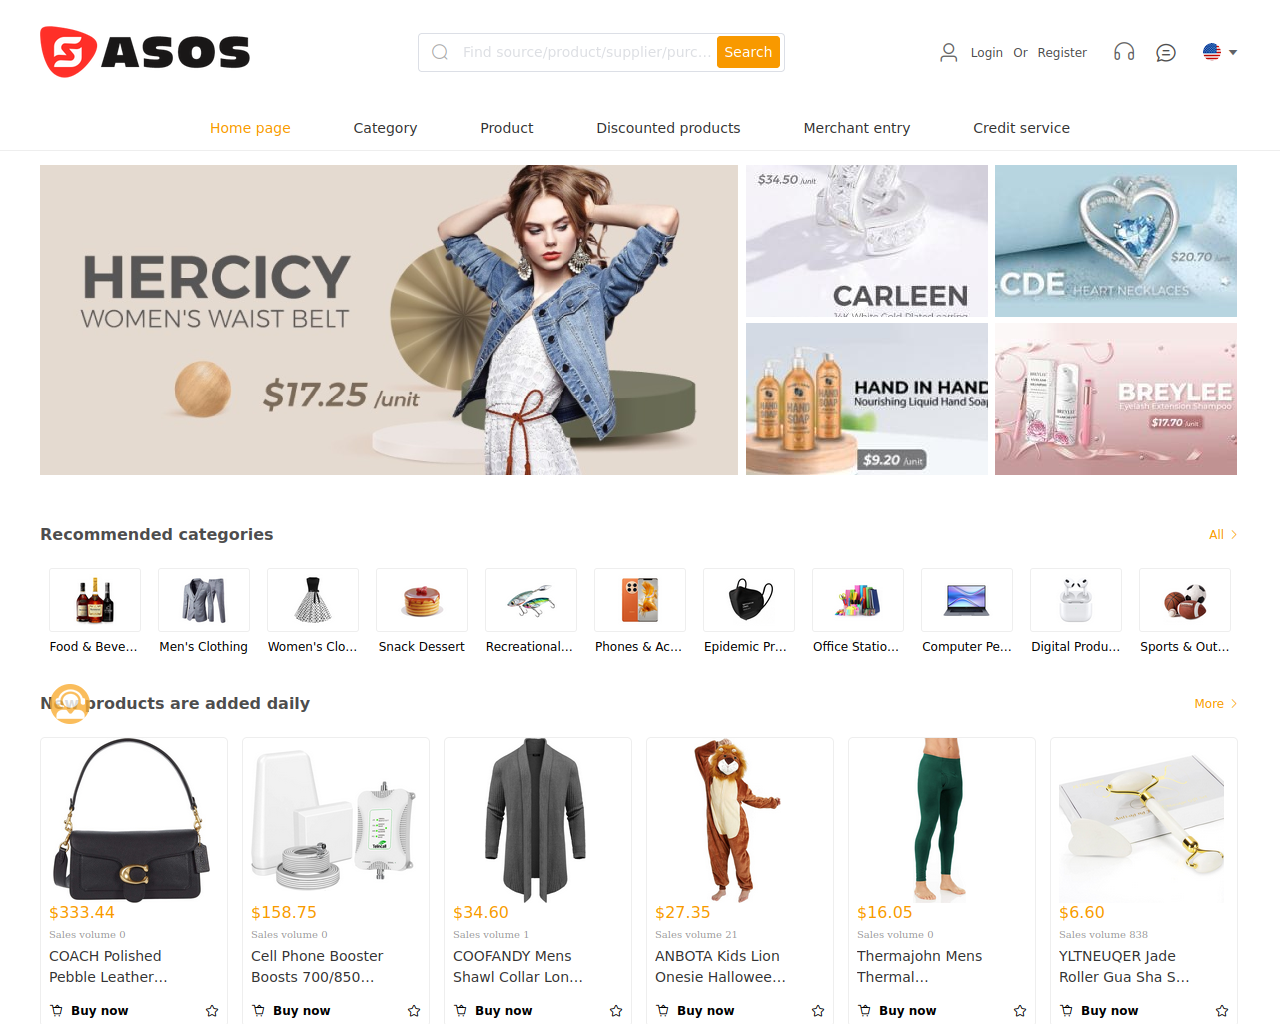Image resolution: width=1280 pixels, height=1024 pixels.
Task: Open the Sports & Outdoors category icon
Action: (x=1185, y=600)
